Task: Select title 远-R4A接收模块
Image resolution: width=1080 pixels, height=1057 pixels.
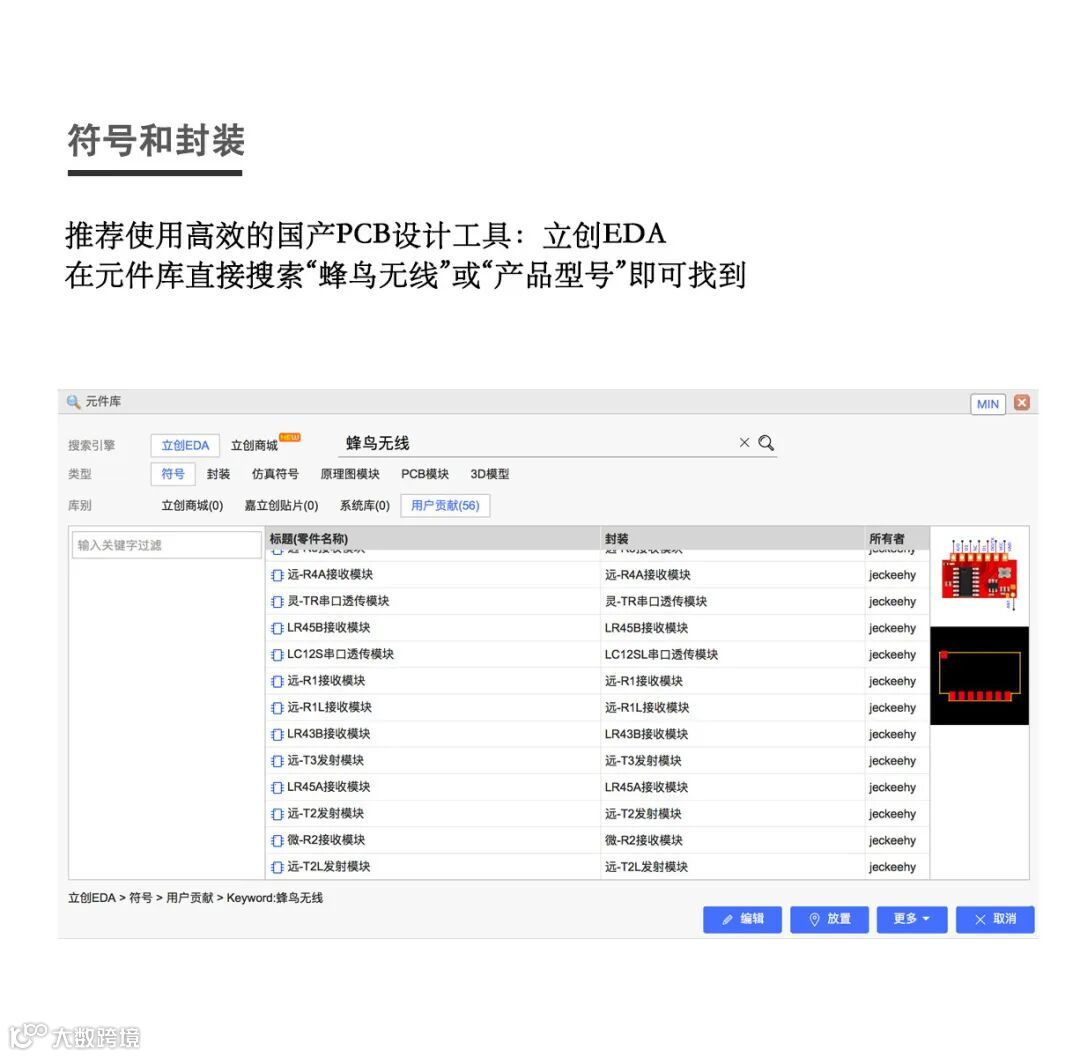Action: tap(330, 574)
